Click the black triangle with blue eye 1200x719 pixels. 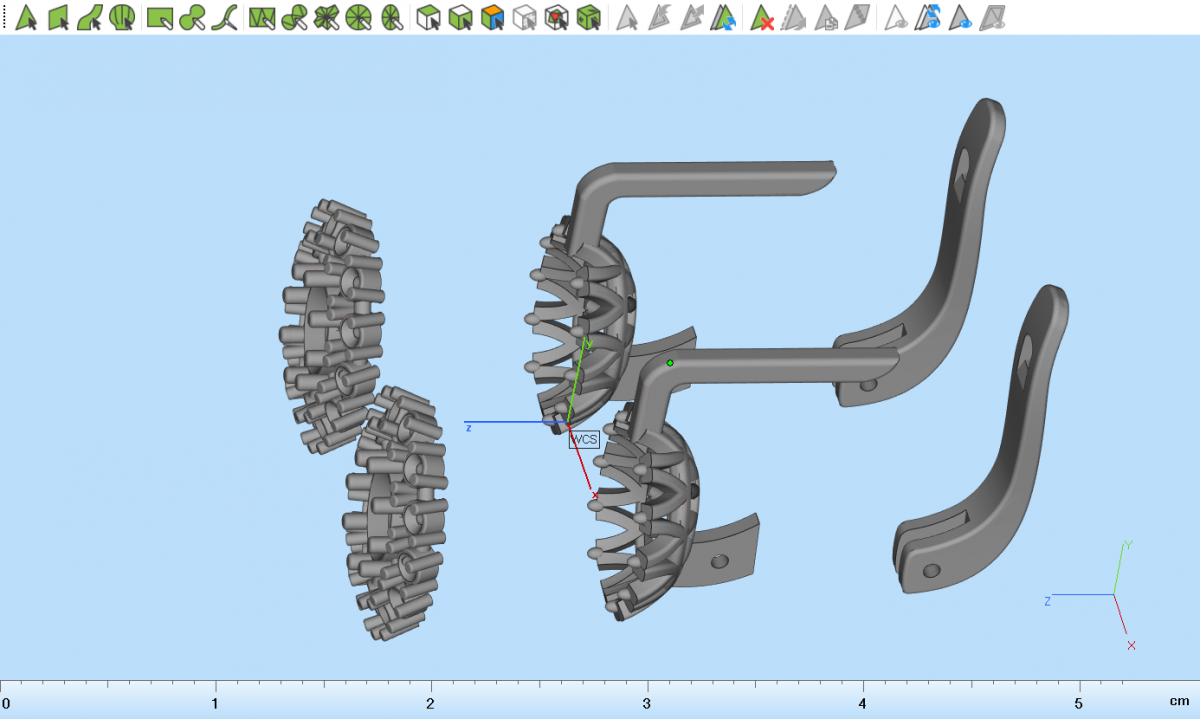(961, 17)
